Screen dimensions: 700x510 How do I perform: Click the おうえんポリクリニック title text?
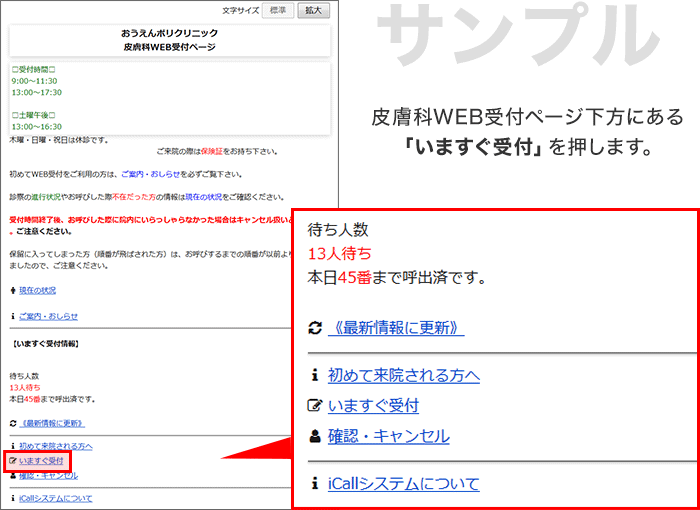pyautogui.click(x=169, y=33)
